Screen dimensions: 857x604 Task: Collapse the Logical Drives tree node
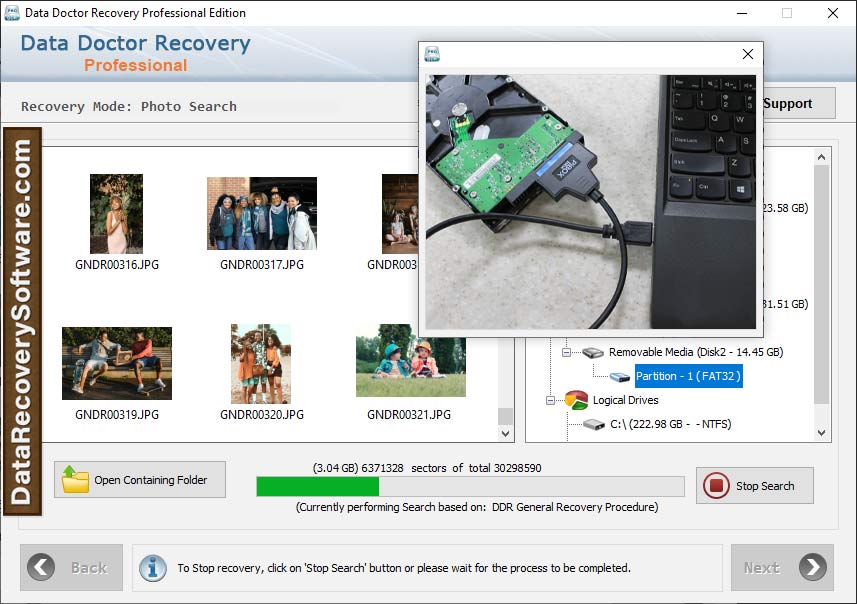coord(550,400)
